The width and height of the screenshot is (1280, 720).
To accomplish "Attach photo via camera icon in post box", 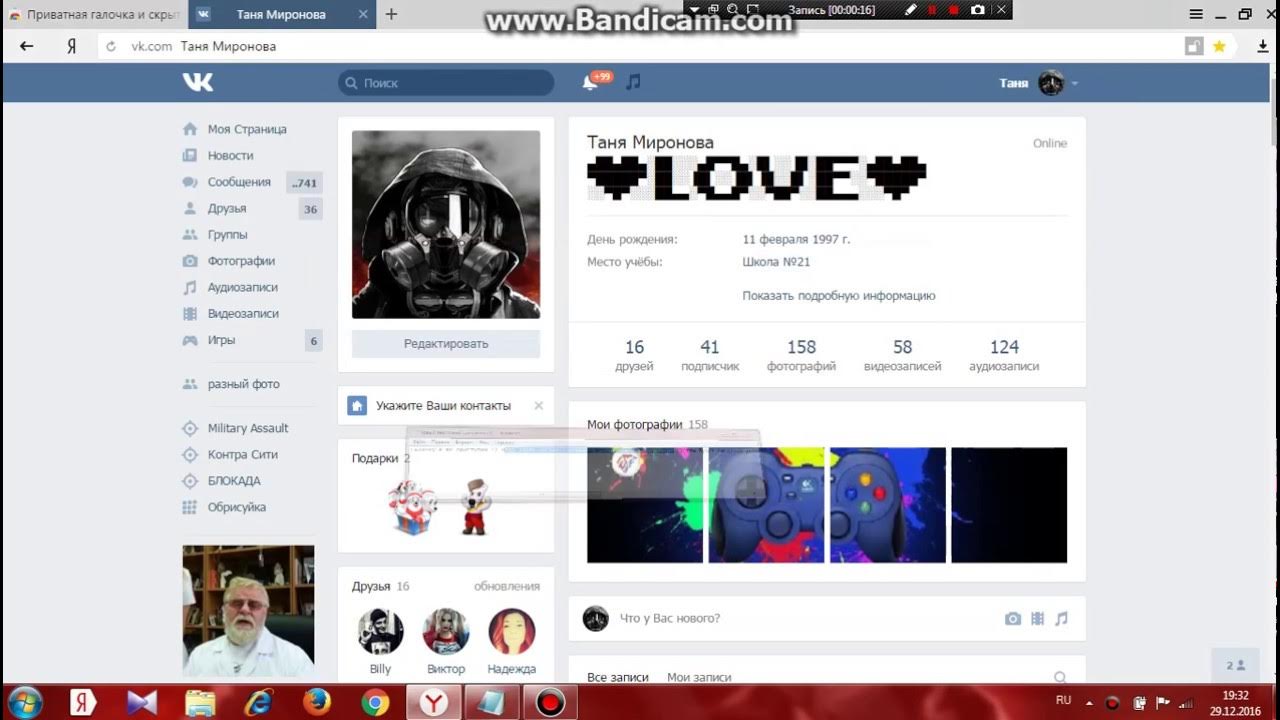I will [1013, 619].
